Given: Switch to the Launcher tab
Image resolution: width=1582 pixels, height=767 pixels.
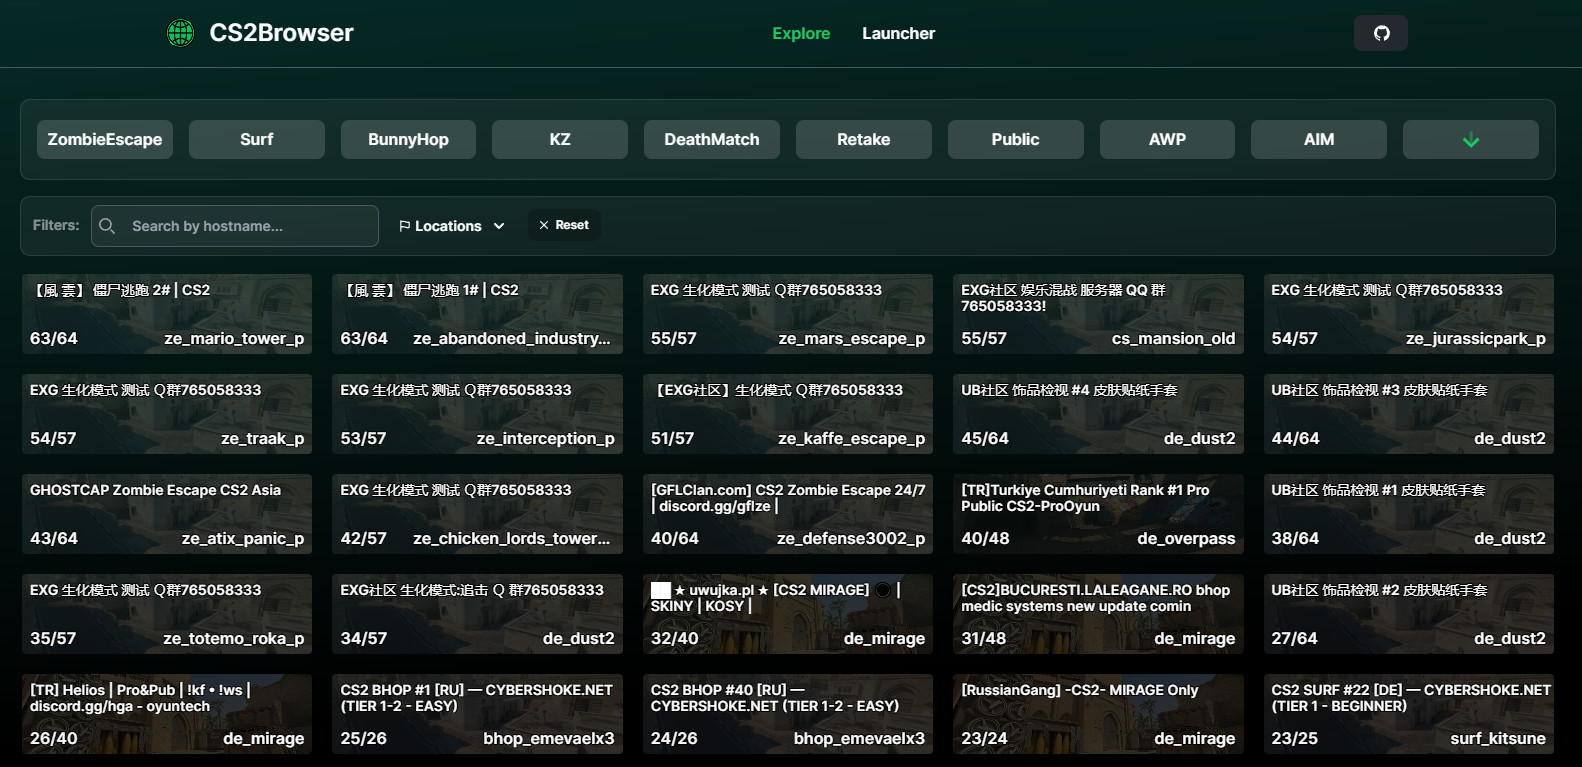Looking at the screenshot, I should coord(898,33).
